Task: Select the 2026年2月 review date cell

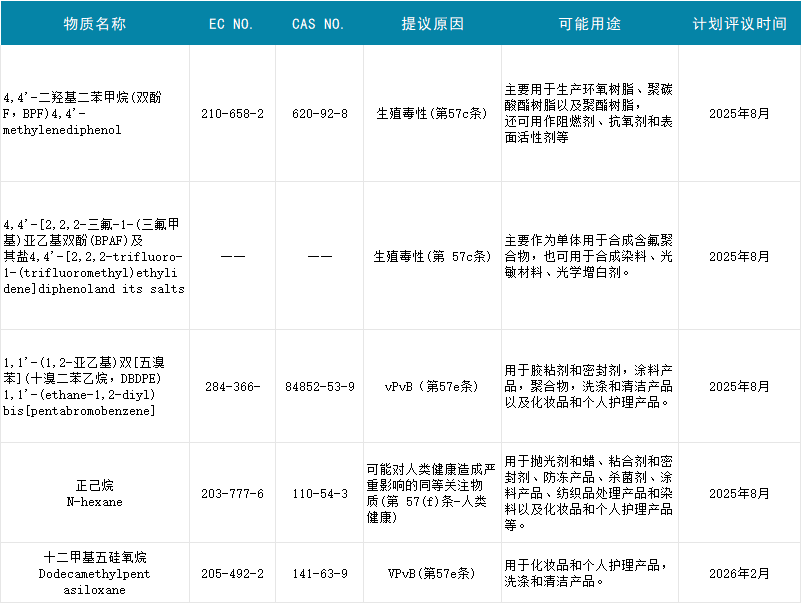Action: [x=739, y=573]
